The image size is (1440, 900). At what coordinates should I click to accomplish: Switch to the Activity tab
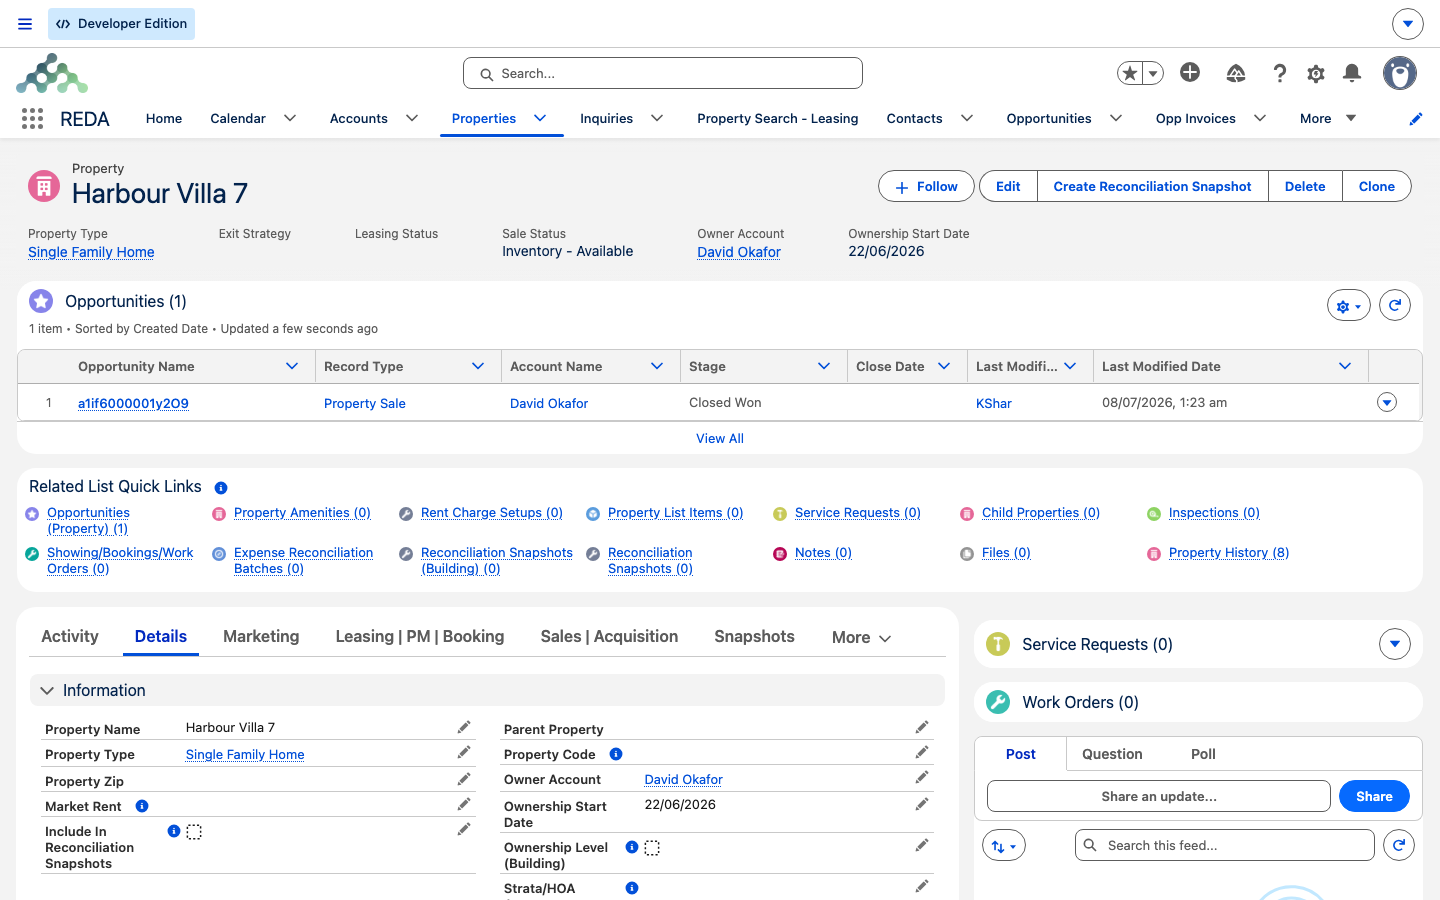pyautogui.click(x=70, y=637)
